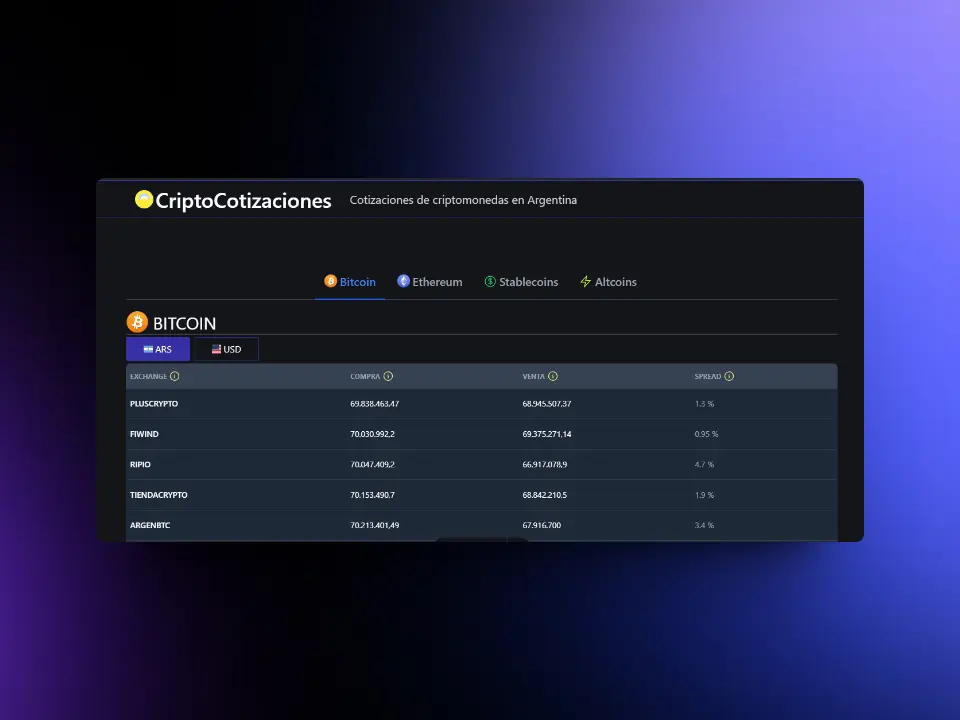Click the lightning icon on the Altcoins tab

pyautogui.click(x=585, y=282)
